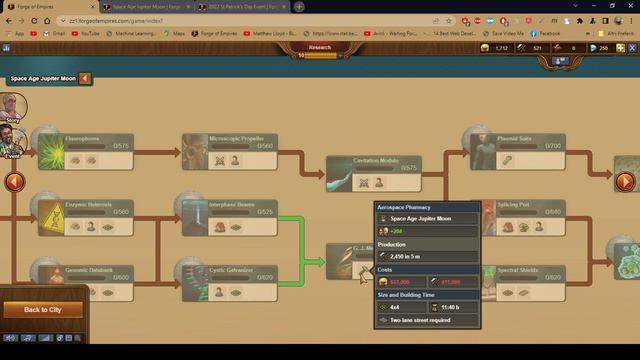Reload the current page
Image resolution: width=640 pixels, height=360 pixels.
click(34, 21)
